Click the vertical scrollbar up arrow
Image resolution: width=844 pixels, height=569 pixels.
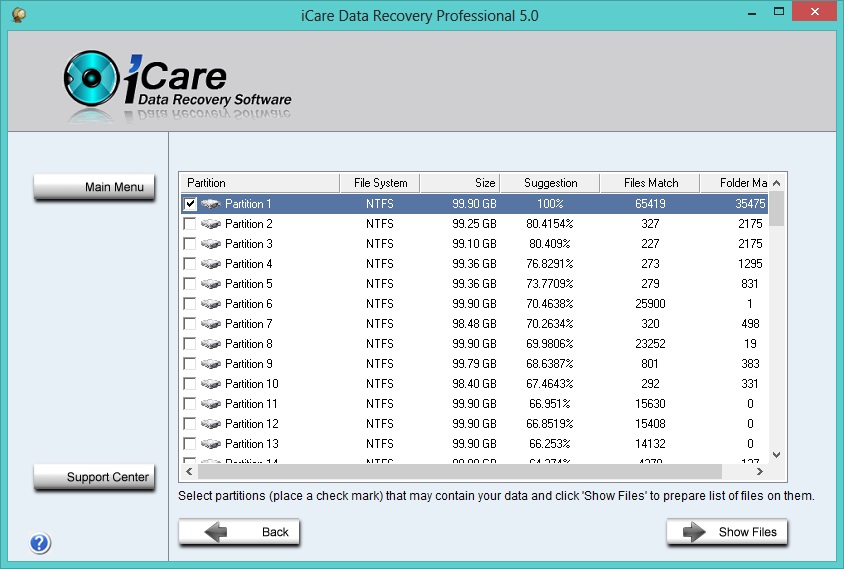pyautogui.click(x=777, y=183)
